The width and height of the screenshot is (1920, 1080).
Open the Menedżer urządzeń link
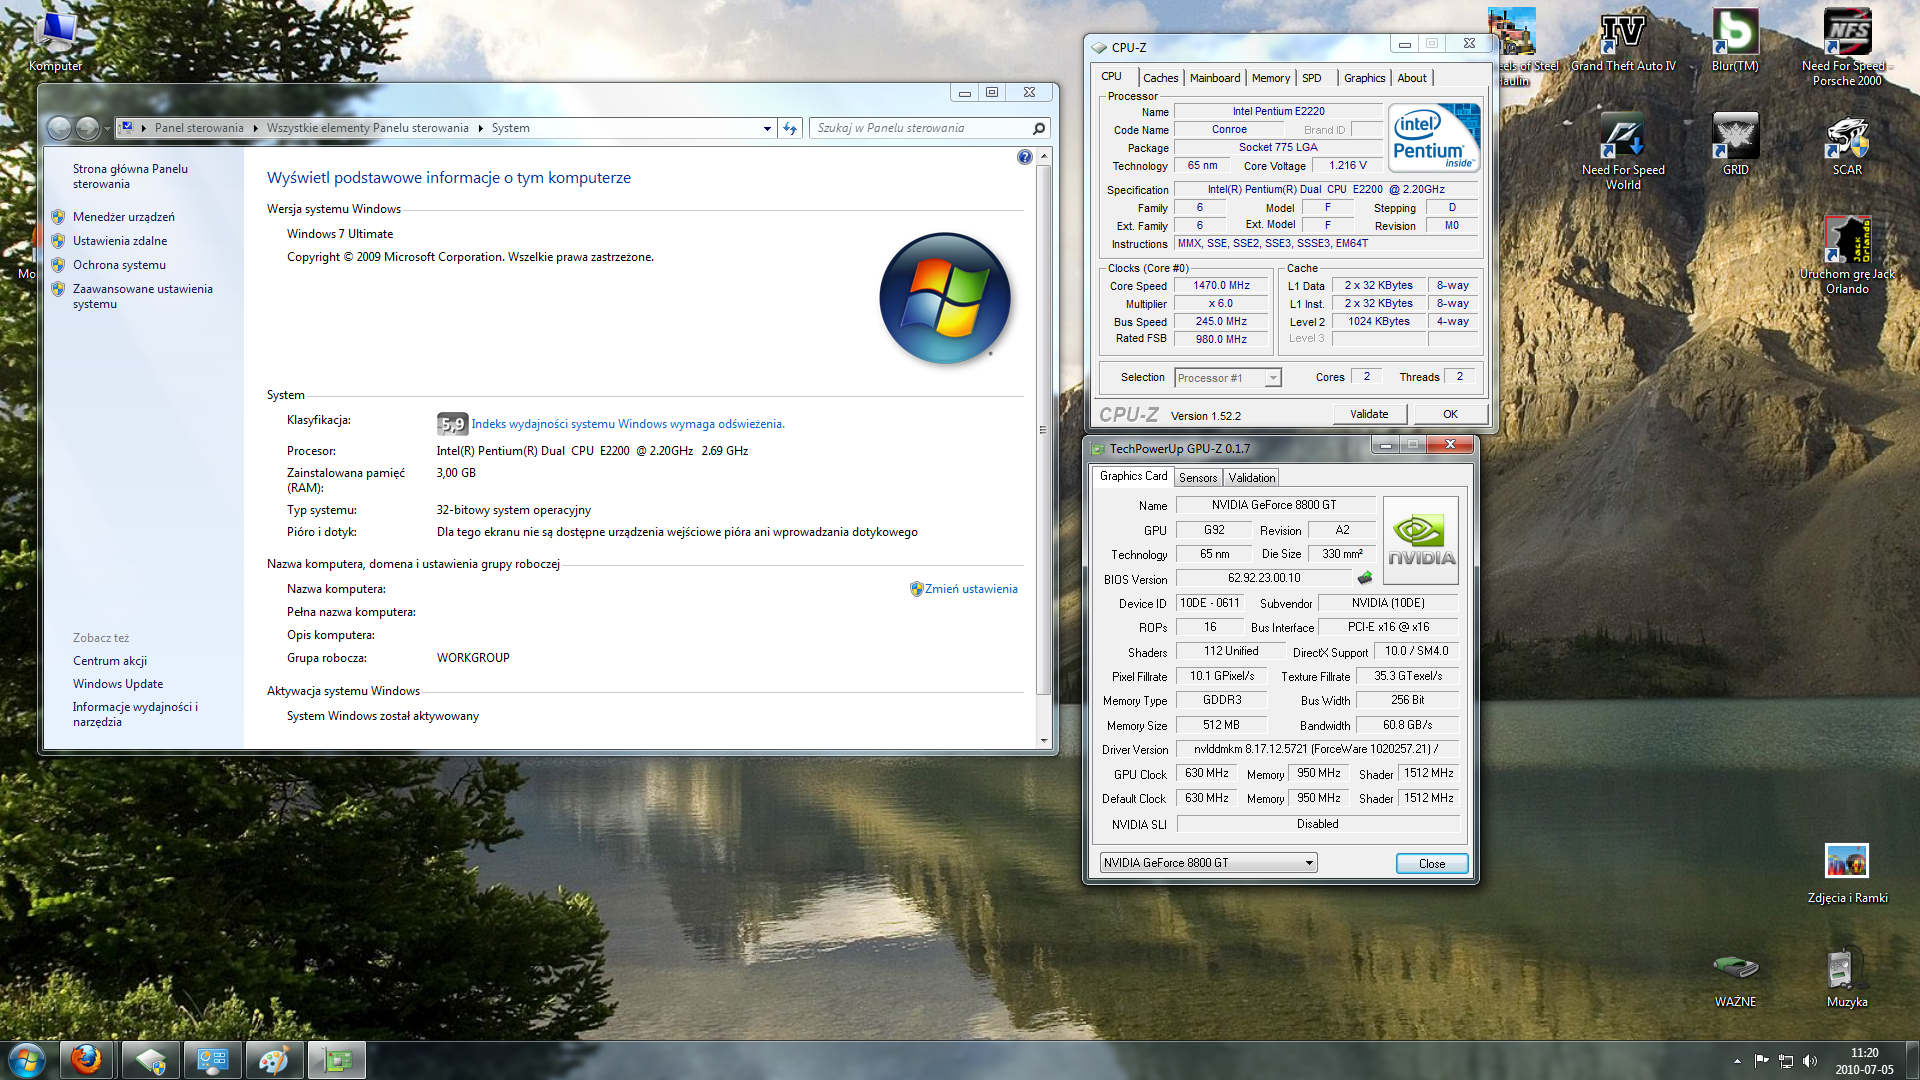[x=123, y=217]
